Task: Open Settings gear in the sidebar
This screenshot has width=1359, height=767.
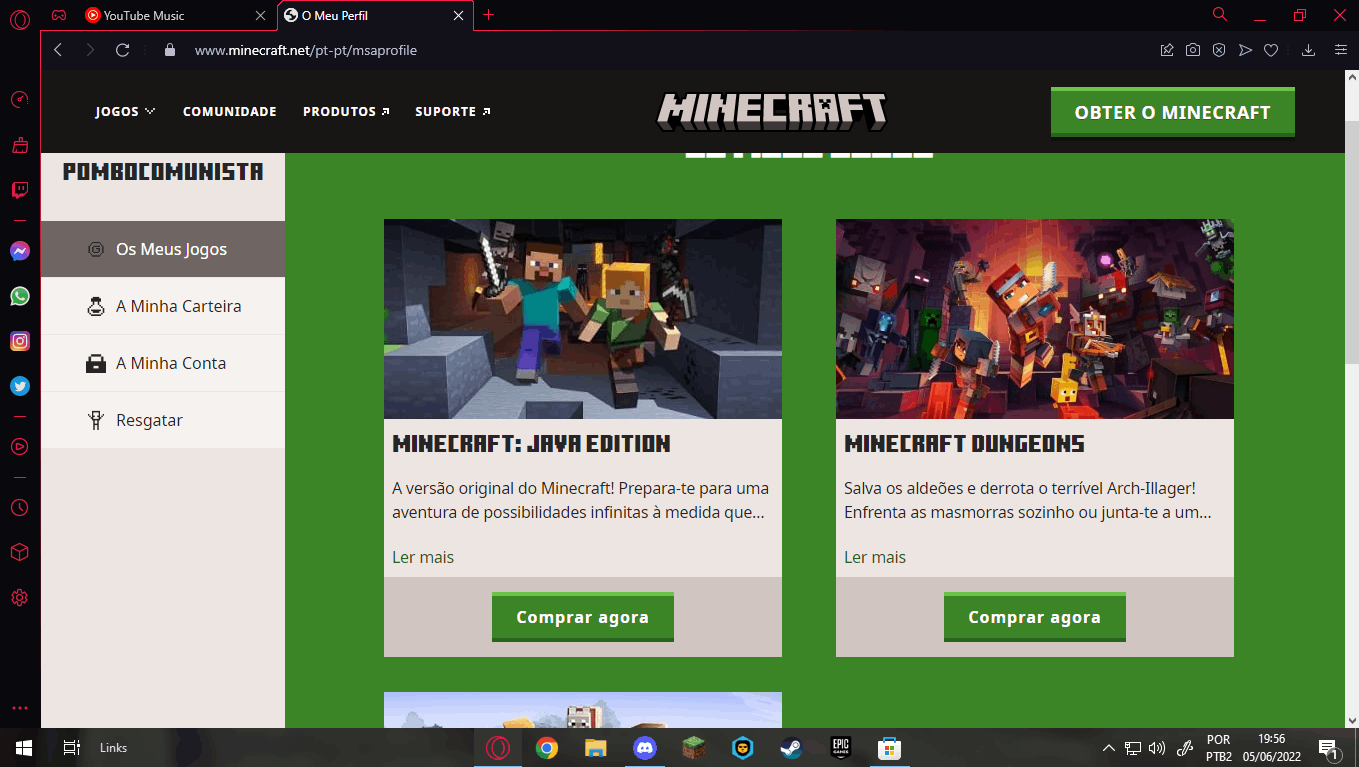Action: point(19,598)
